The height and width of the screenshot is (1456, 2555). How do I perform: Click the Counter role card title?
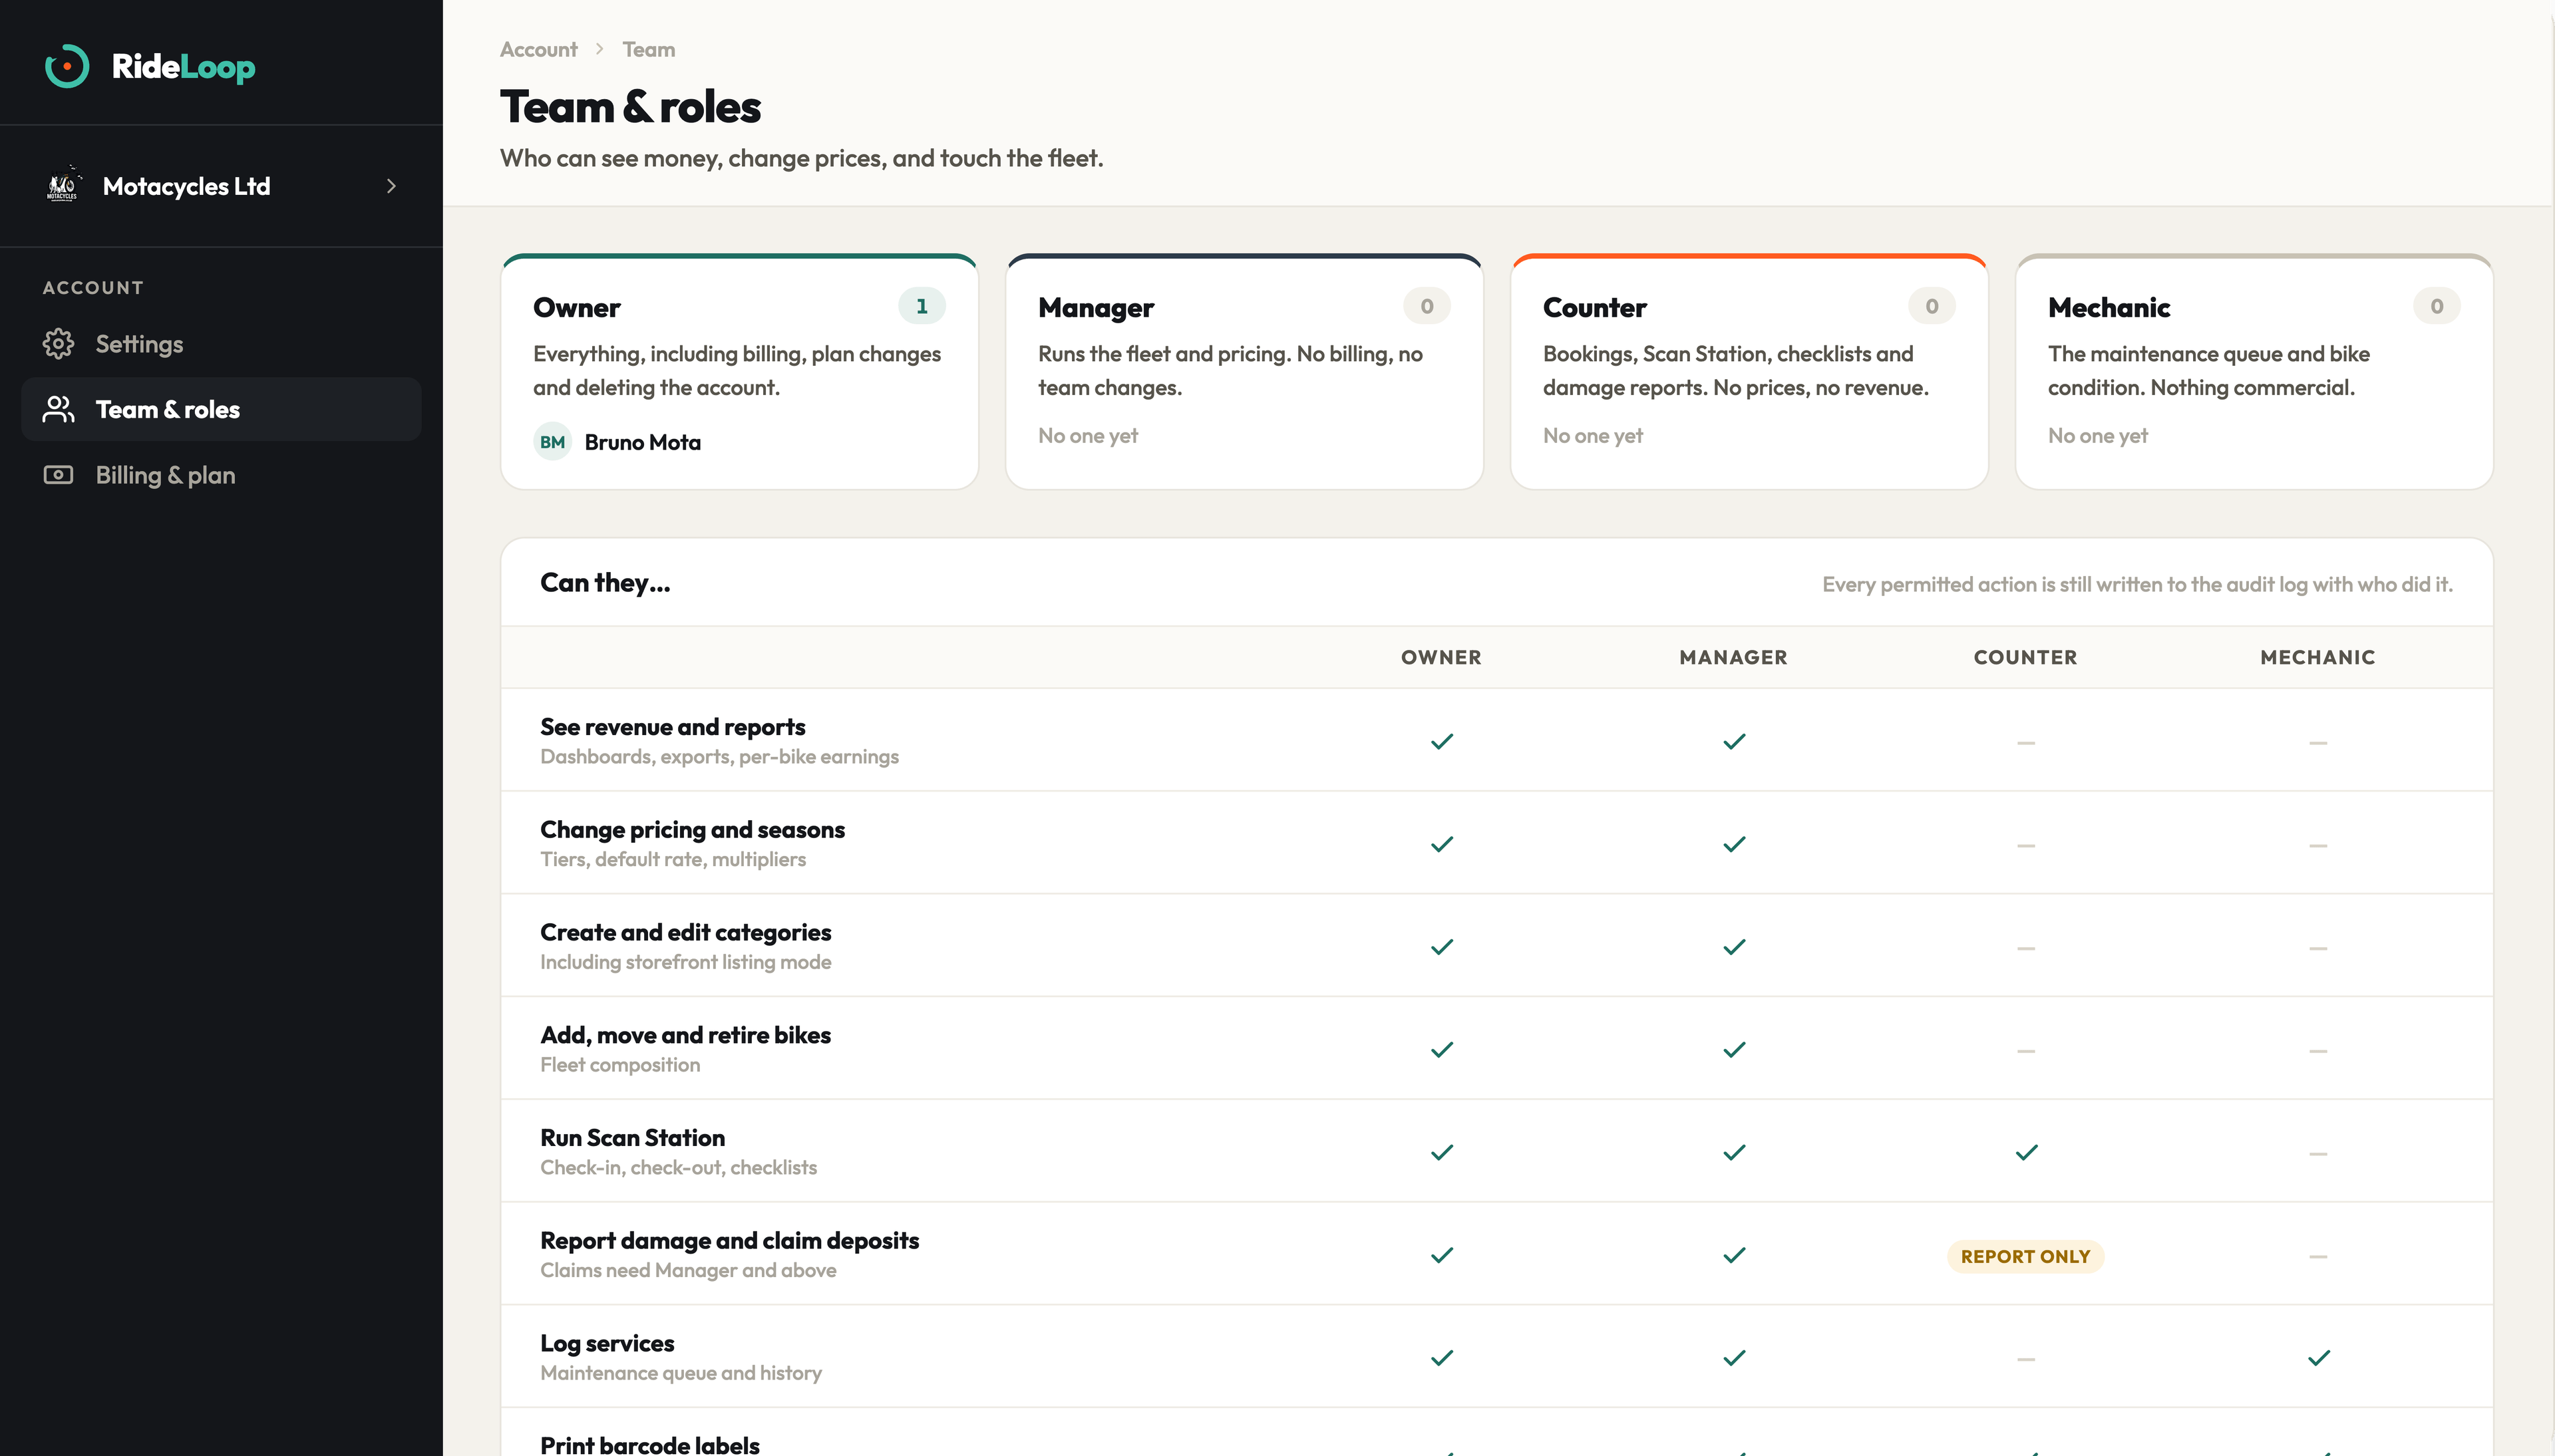[1594, 308]
